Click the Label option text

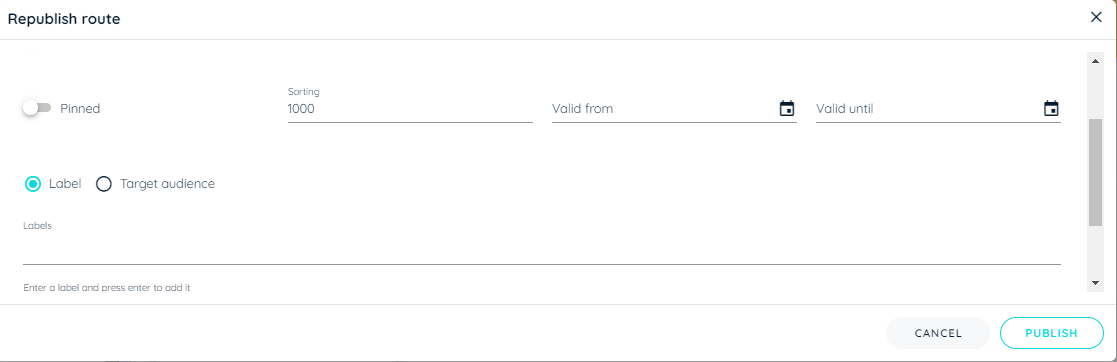(65, 184)
